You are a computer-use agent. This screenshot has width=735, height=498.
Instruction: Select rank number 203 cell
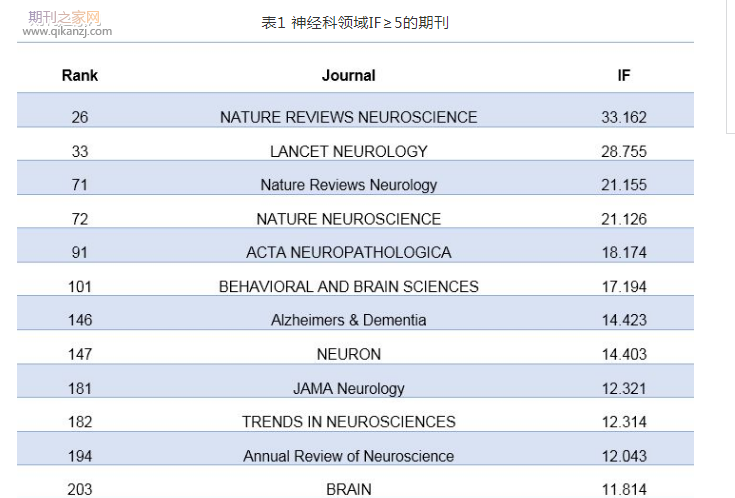click(x=80, y=489)
